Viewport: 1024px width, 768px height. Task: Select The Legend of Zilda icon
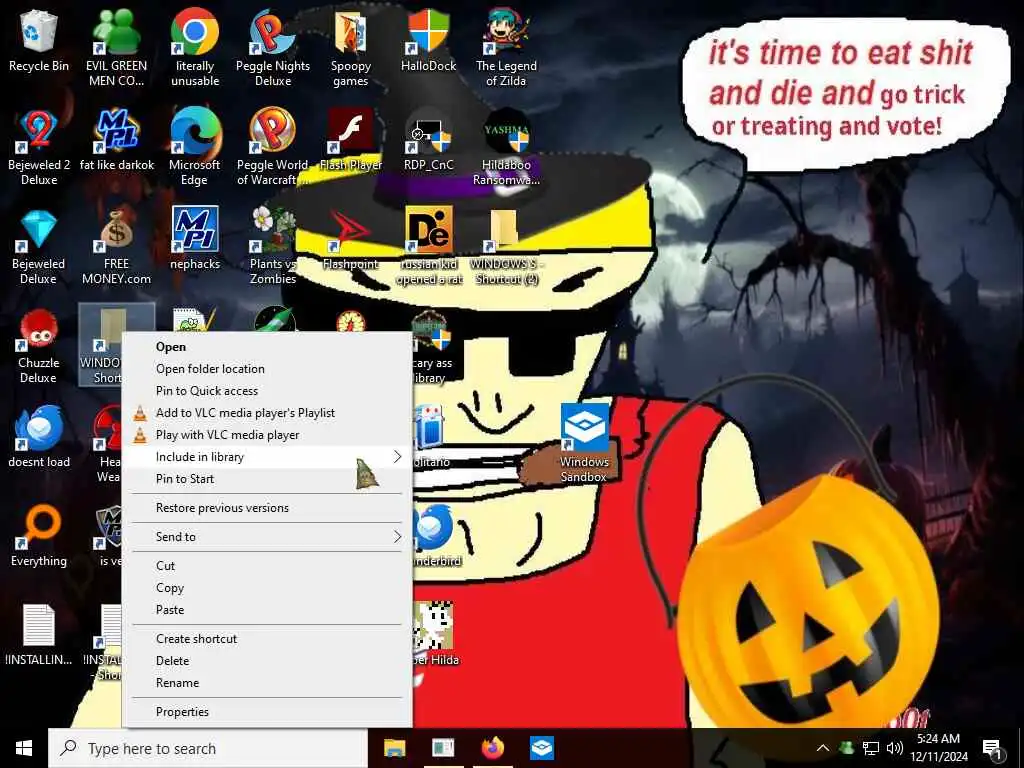point(506,47)
